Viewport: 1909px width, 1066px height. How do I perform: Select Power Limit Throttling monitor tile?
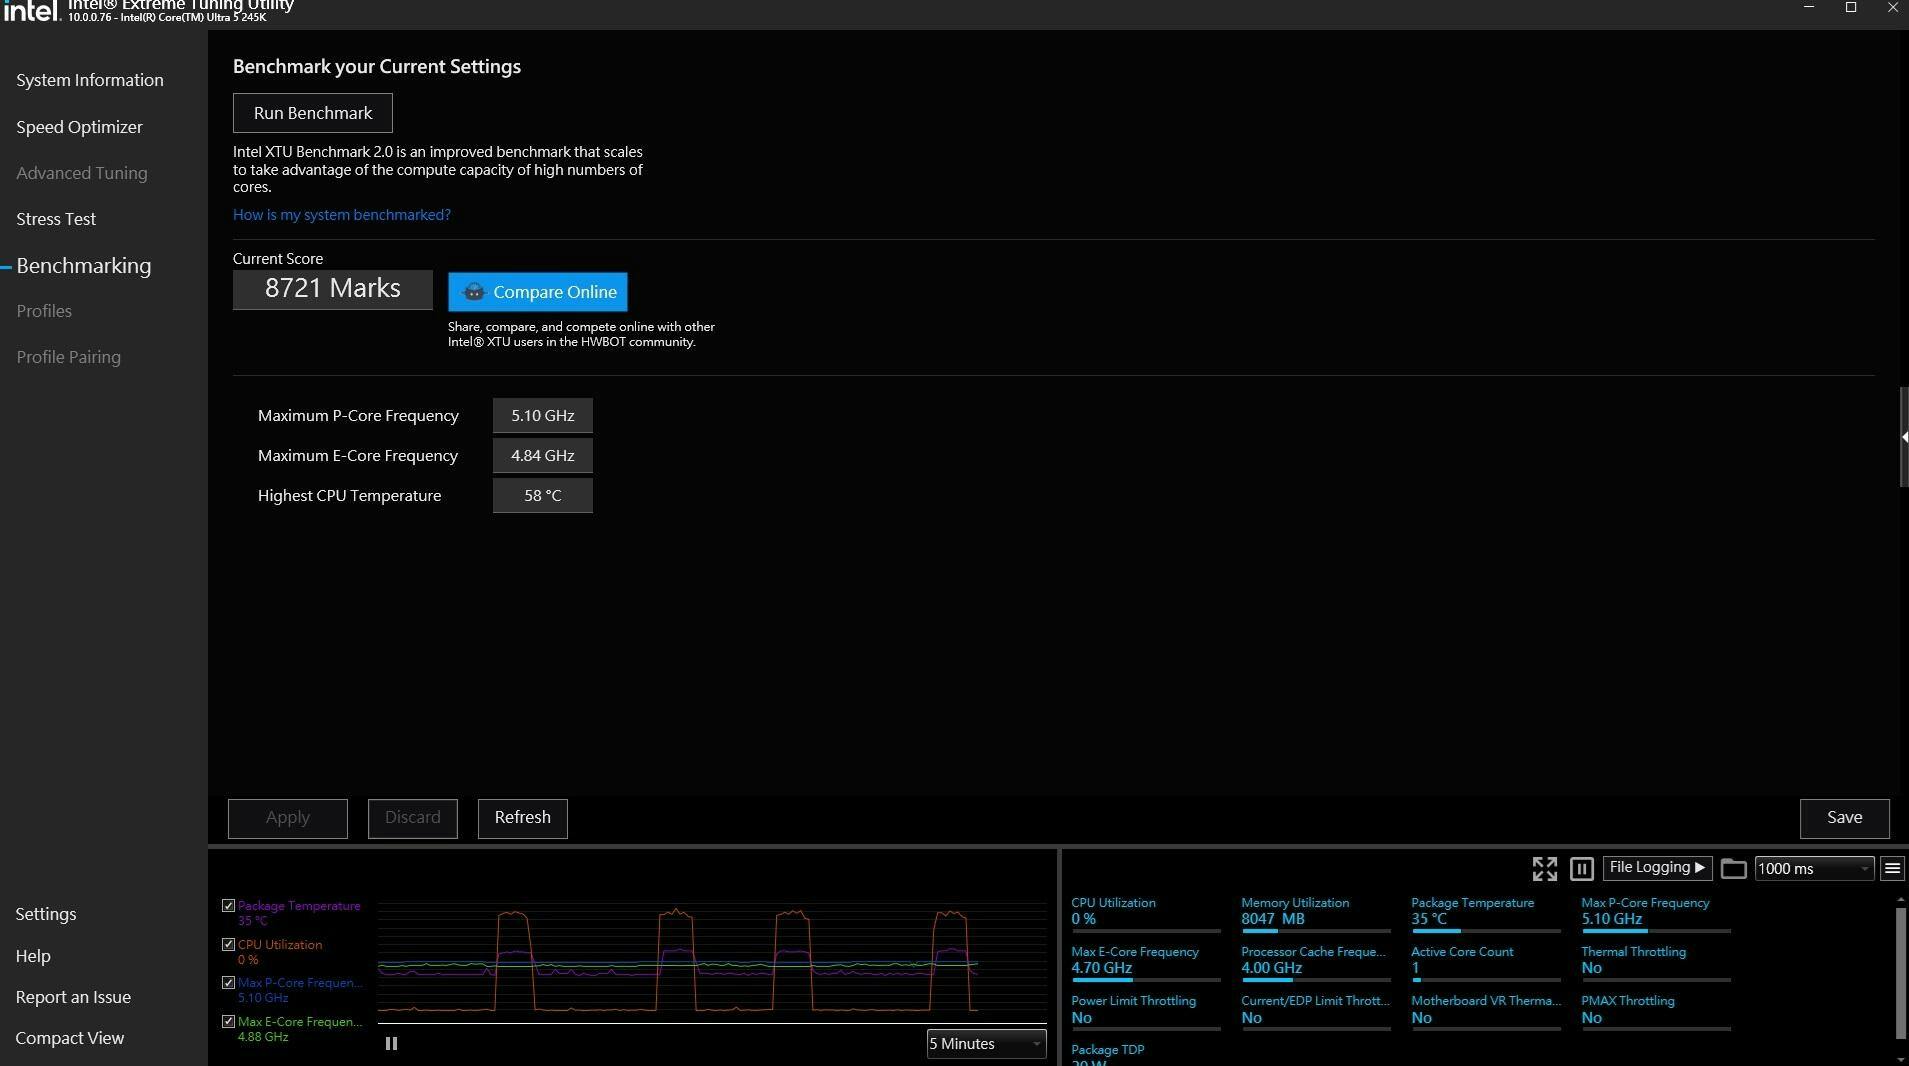[1146, 1012]
